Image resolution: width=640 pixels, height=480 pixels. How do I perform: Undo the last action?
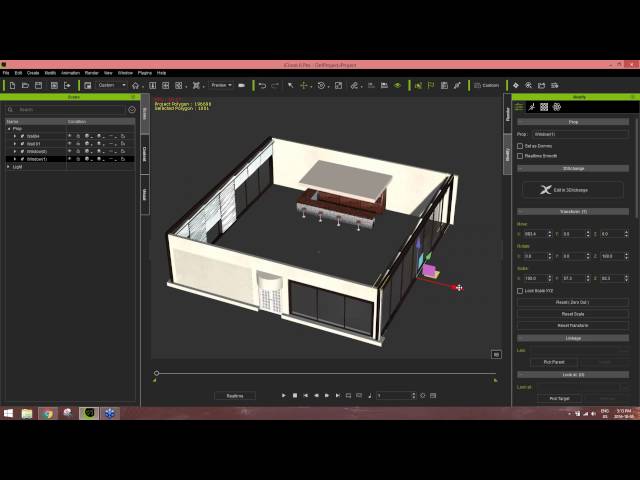[262, 85]
